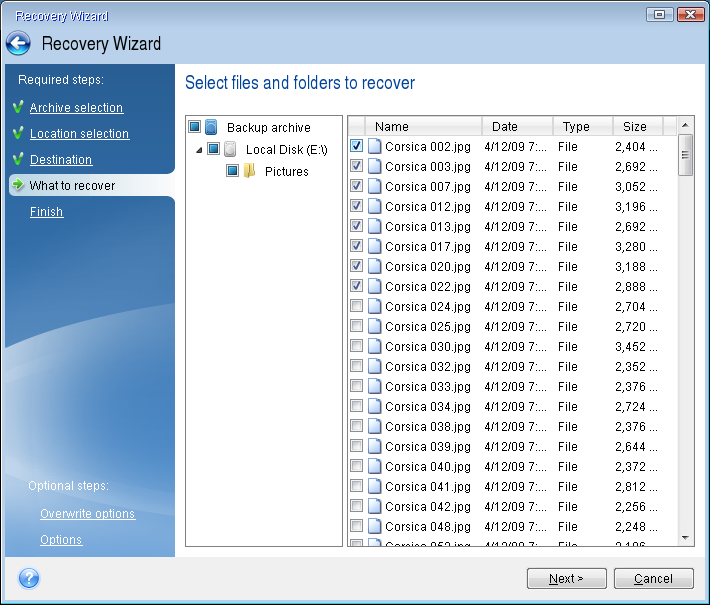Viewport: 710px width, 605px height.
Task: Click the Next button
Action: (565, 578)
